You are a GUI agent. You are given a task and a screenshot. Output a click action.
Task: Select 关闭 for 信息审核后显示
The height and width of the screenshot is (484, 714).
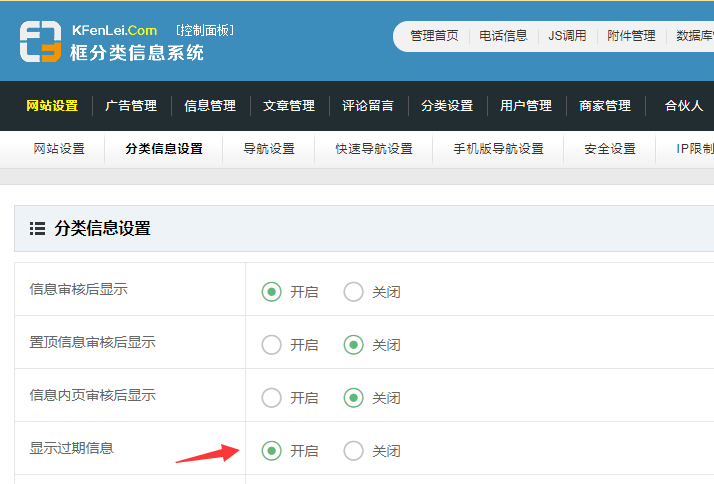click(353, 292)
